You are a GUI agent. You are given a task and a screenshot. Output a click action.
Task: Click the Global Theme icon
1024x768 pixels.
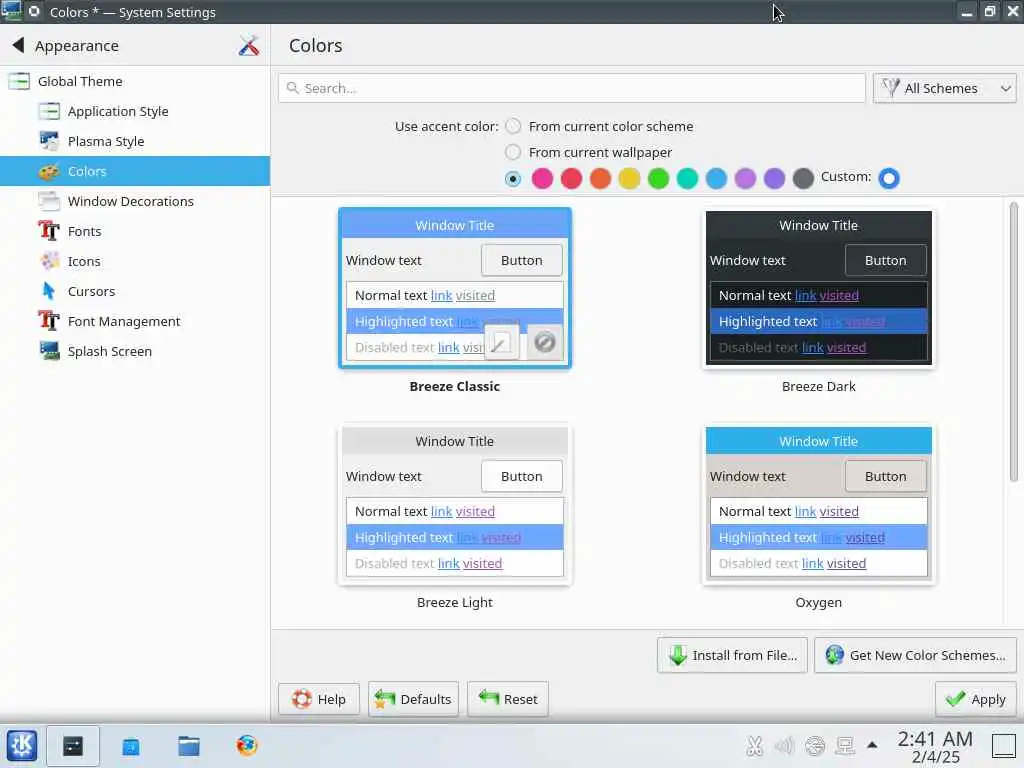click(19, 81)
